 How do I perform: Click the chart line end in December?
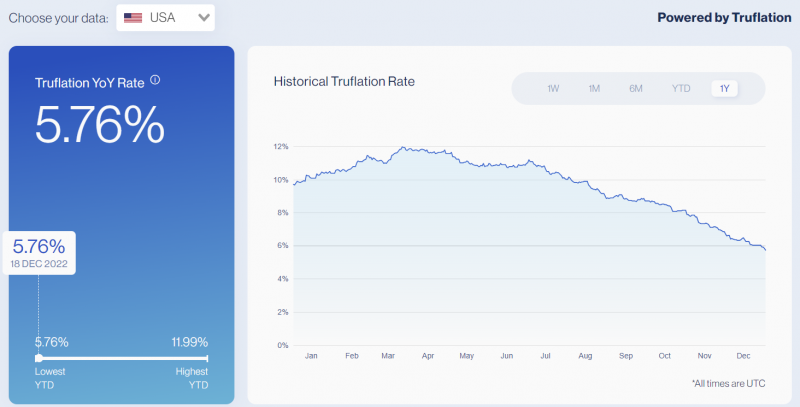[x=765, y=249]
